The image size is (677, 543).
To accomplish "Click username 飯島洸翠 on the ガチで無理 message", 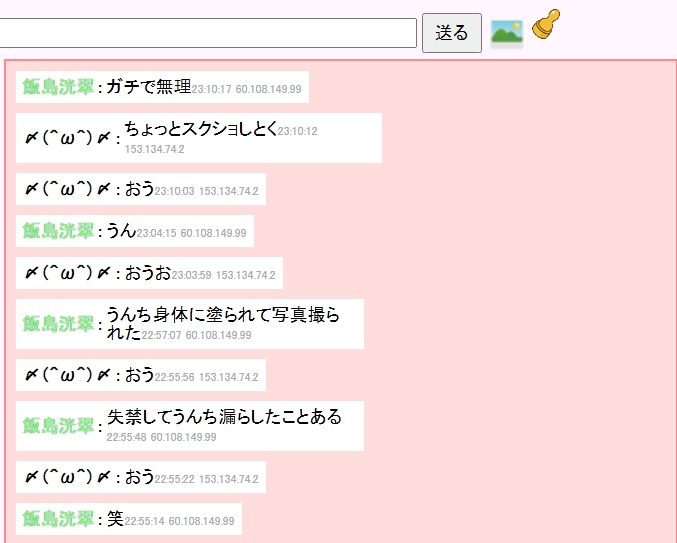I will pos(59,87).
